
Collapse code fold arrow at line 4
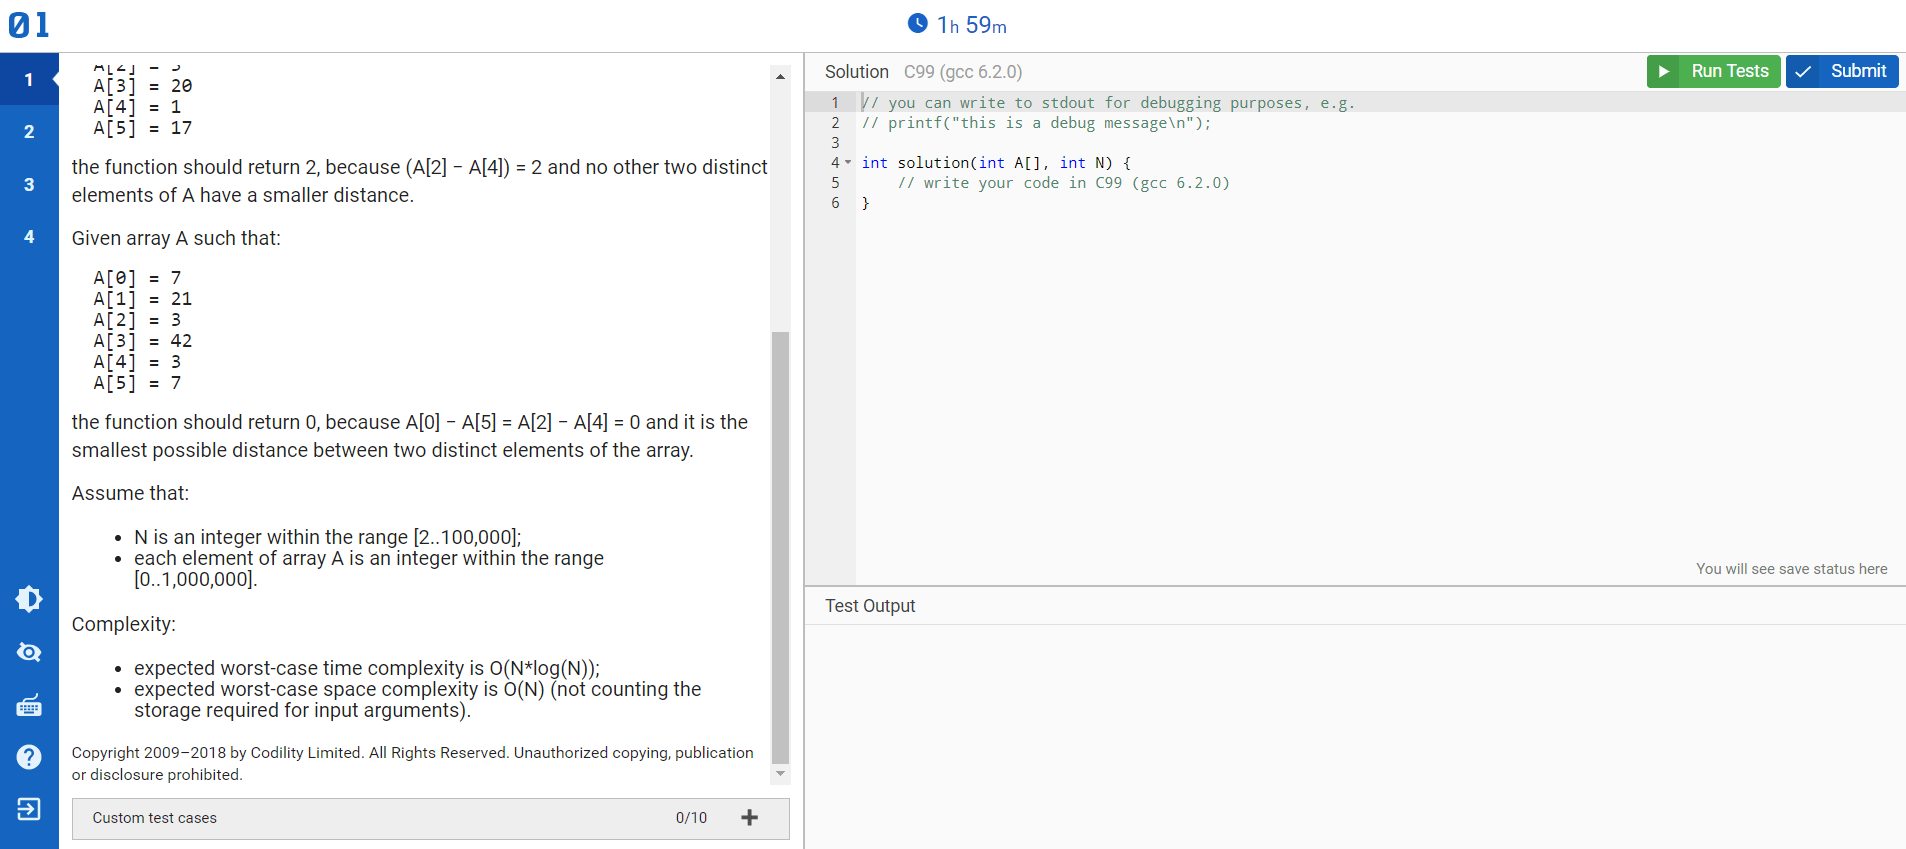click(x=848, y=162)
